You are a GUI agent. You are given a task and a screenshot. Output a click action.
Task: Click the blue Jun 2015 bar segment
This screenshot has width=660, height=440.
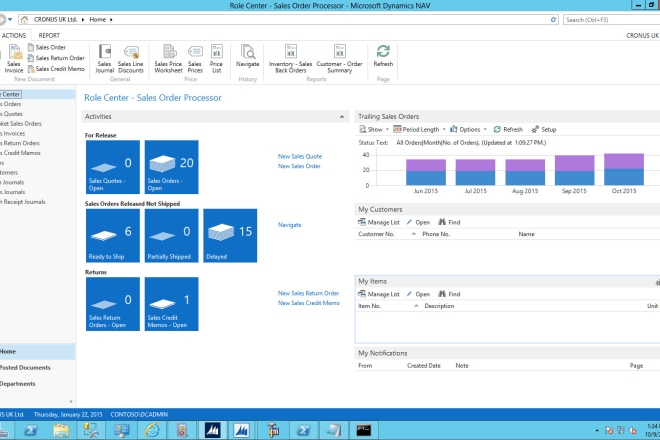tap(426, 178)
